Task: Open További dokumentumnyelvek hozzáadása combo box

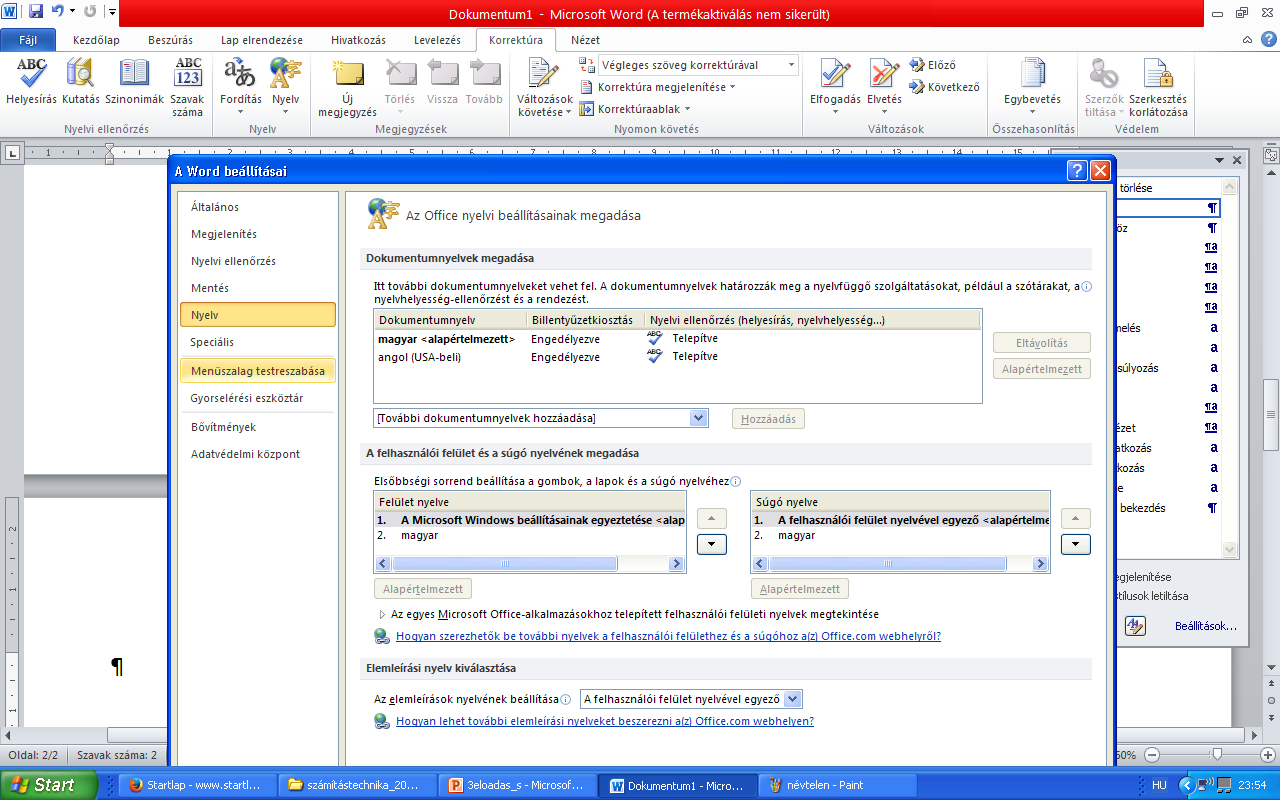Action: point(541,418)
